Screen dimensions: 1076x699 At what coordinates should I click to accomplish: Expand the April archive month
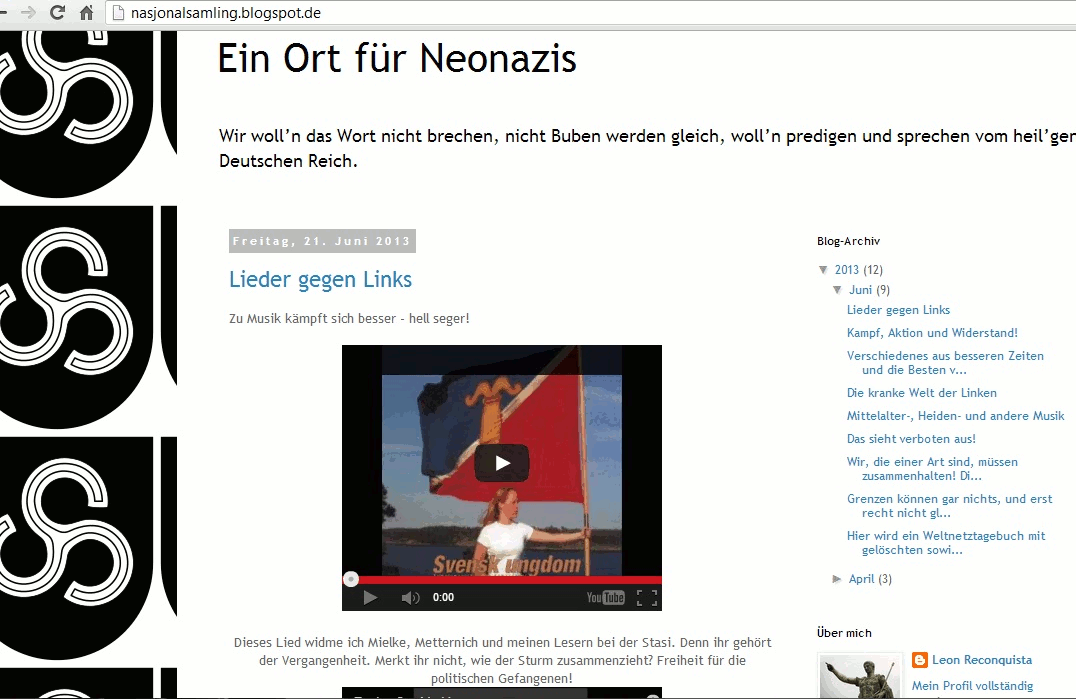pos(837,579)
